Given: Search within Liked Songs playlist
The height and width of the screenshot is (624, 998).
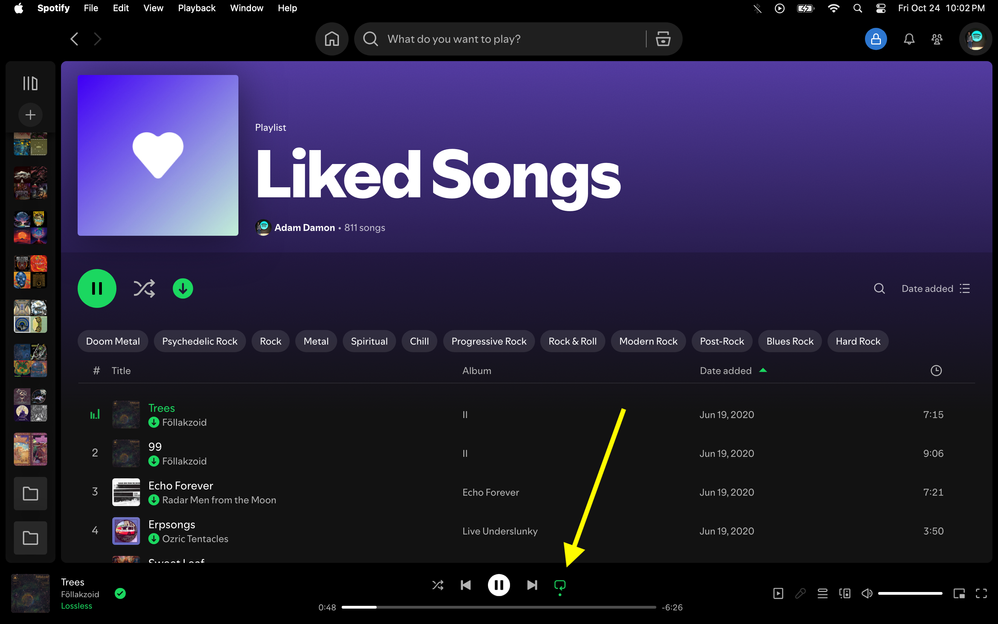Looking at the screenshot, I should [879, 289].
